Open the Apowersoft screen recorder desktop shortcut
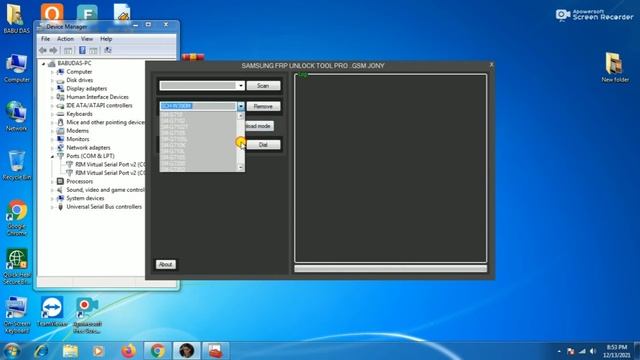 click(87, 315)
